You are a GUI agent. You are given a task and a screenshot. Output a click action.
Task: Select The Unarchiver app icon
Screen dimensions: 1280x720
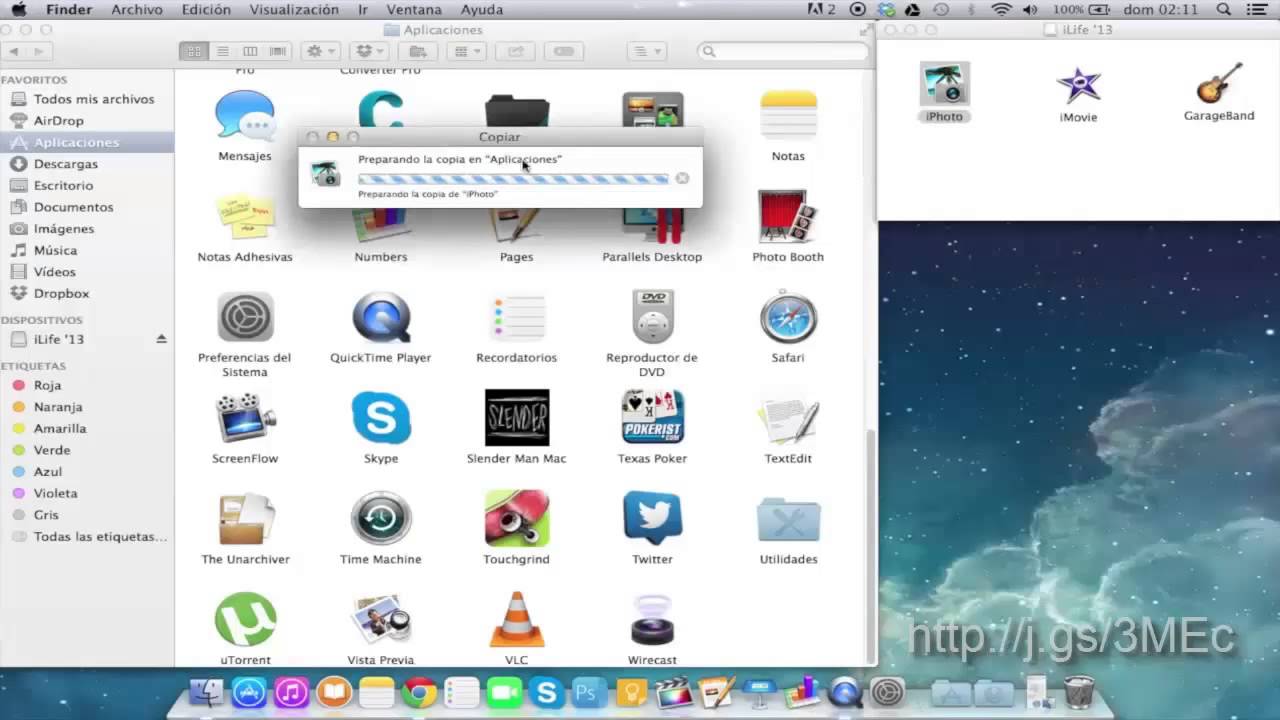[x=245, y=519]
